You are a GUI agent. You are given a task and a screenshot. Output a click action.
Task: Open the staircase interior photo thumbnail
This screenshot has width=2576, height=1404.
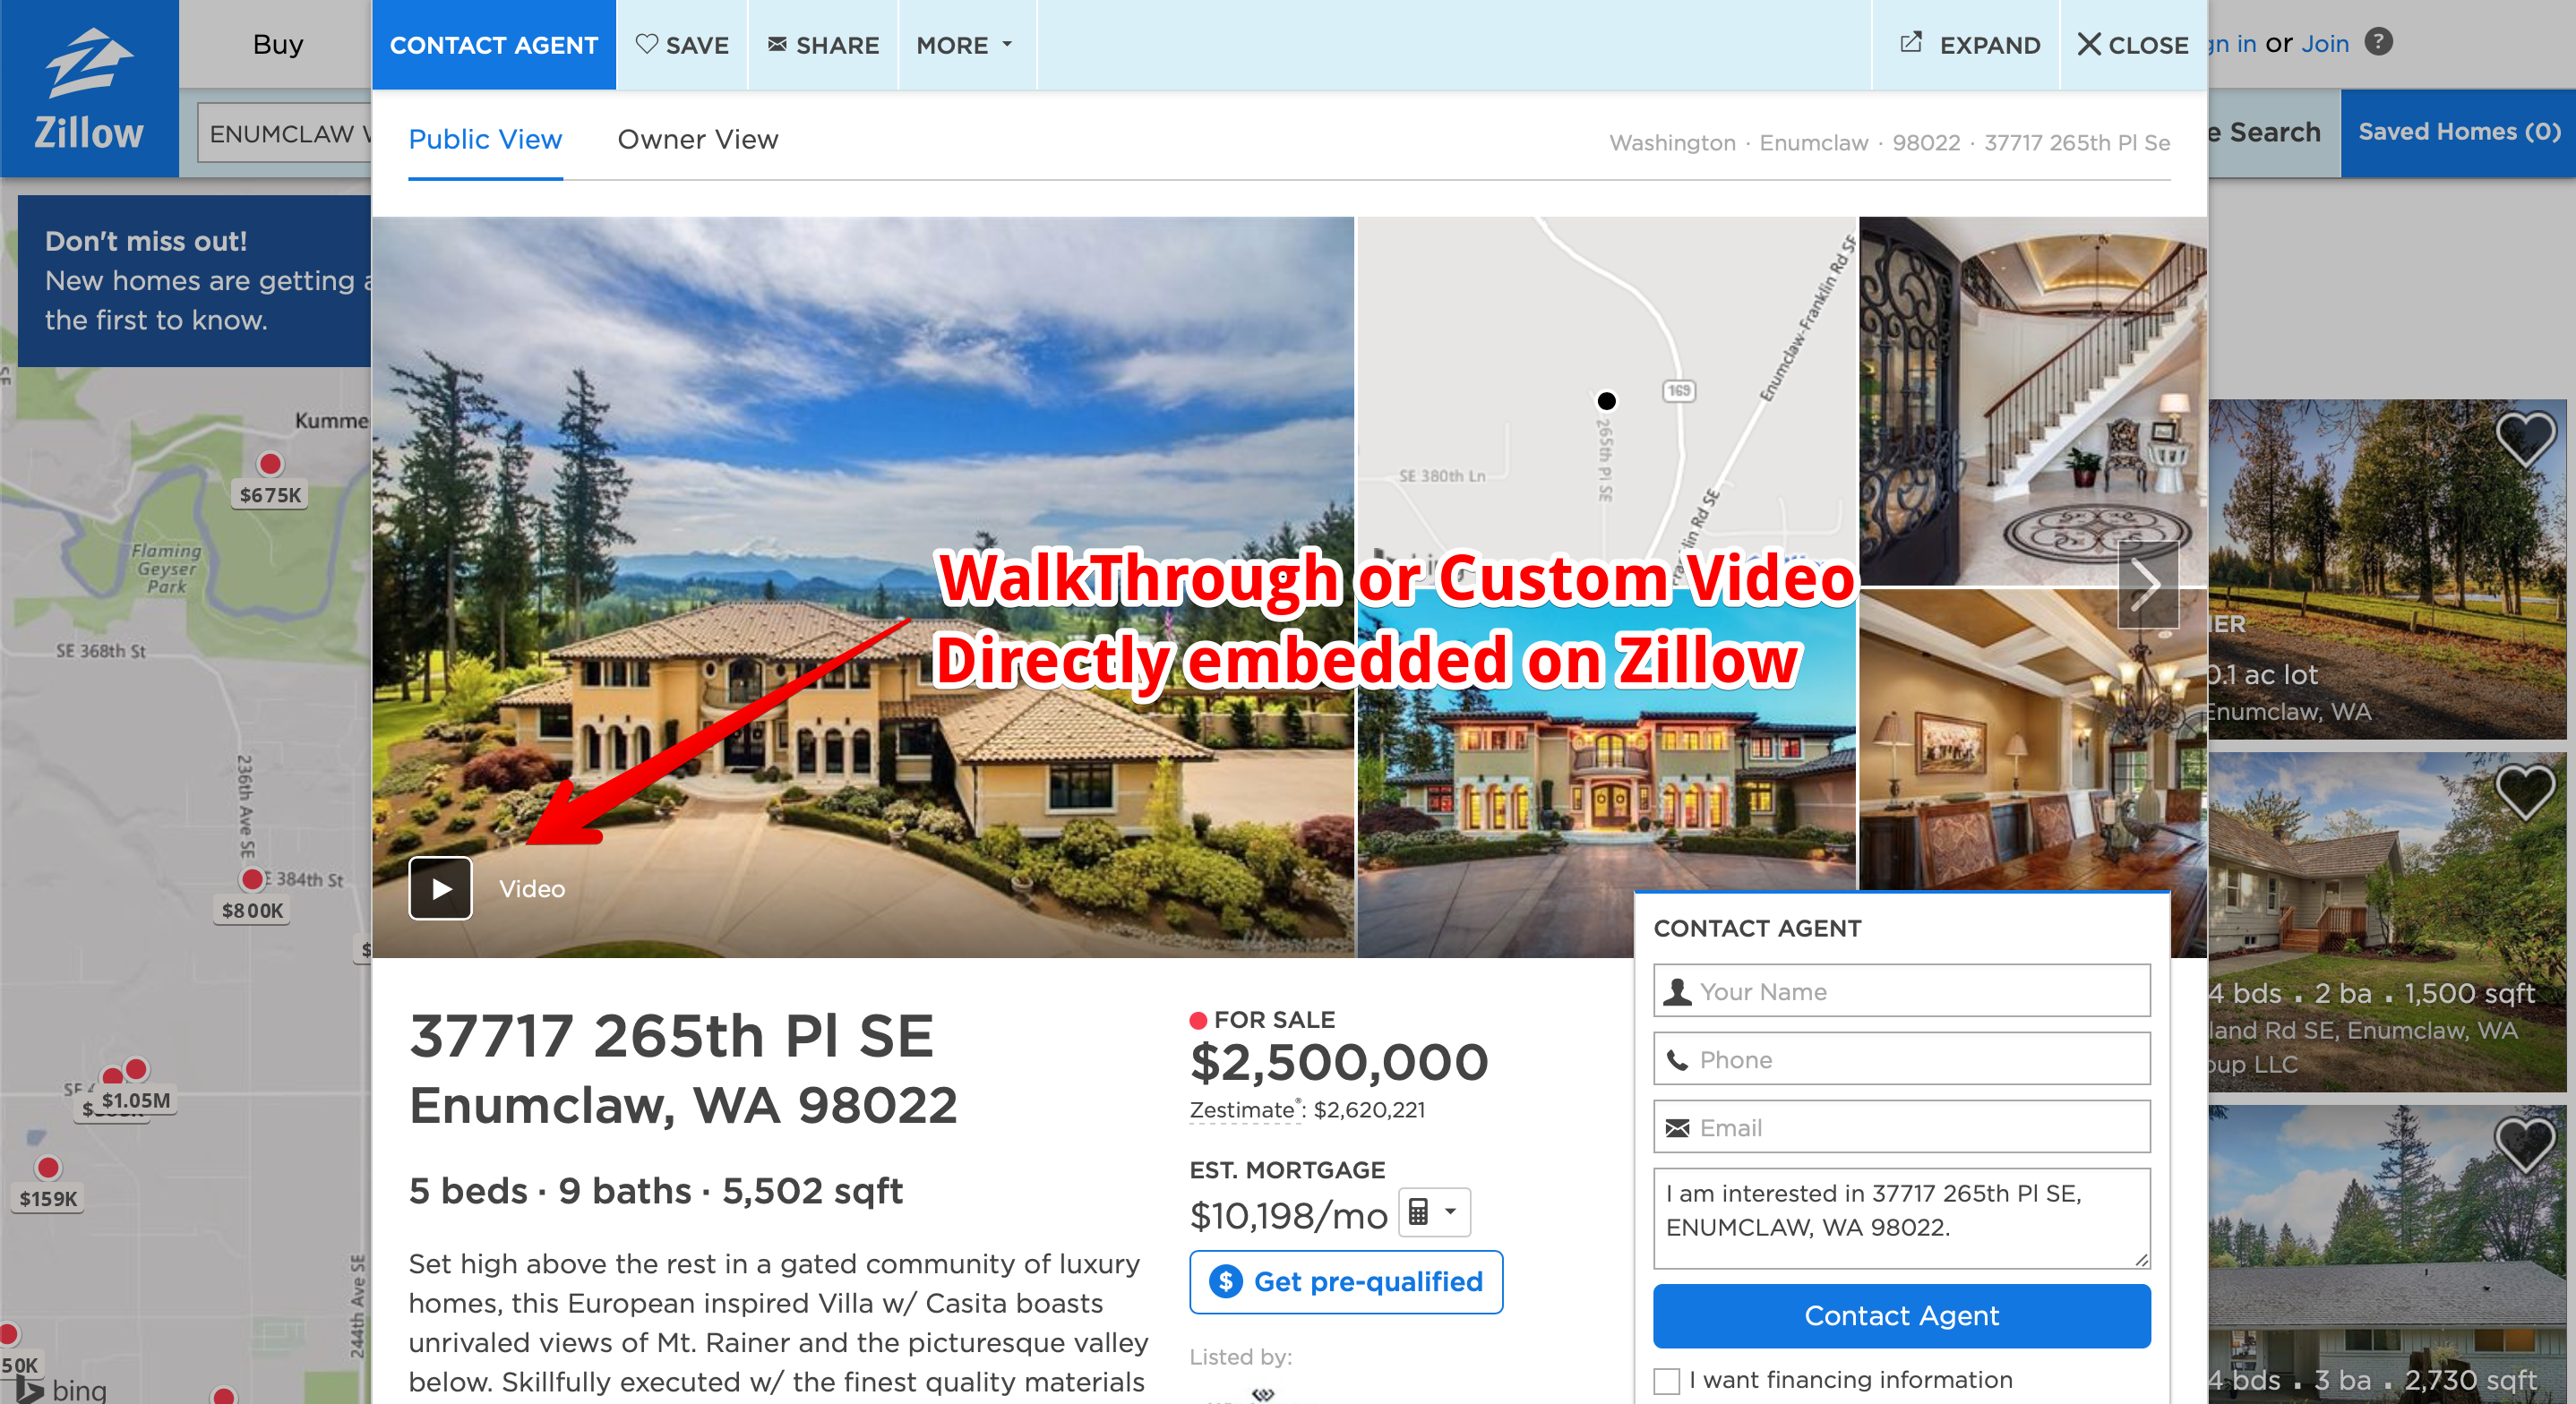2032,401
